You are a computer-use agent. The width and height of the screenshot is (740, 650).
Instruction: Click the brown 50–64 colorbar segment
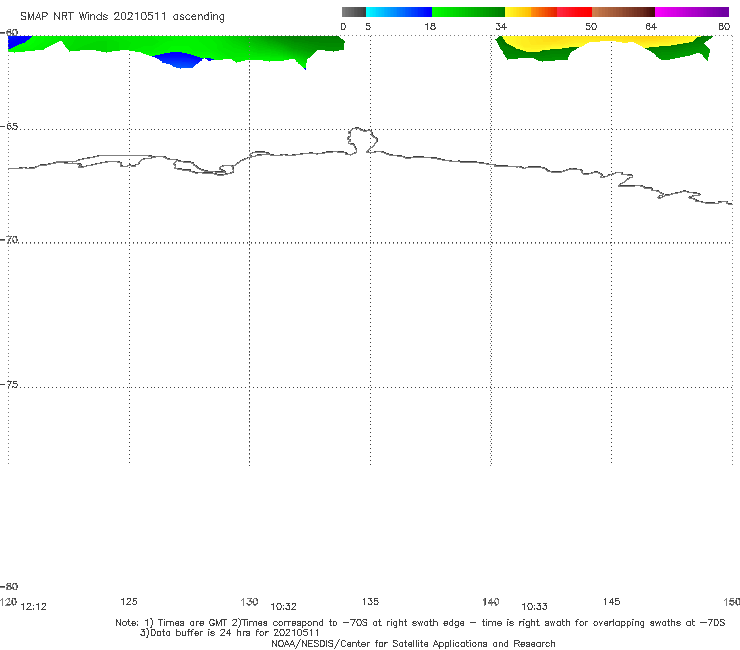[623, 12]
